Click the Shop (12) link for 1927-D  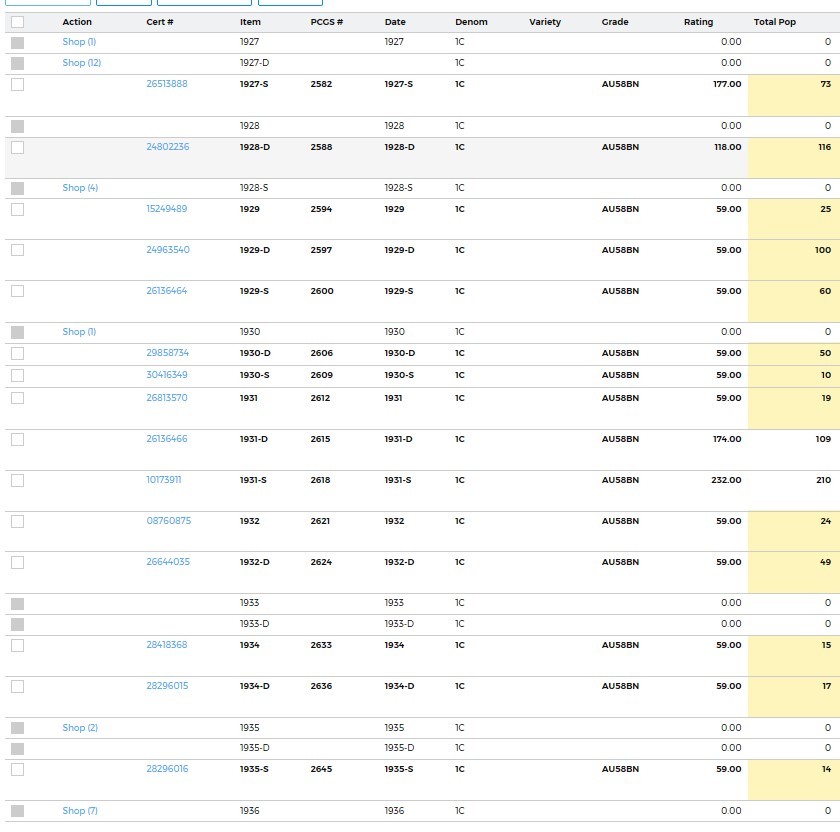pyautogui.click(x=81, y=63)
